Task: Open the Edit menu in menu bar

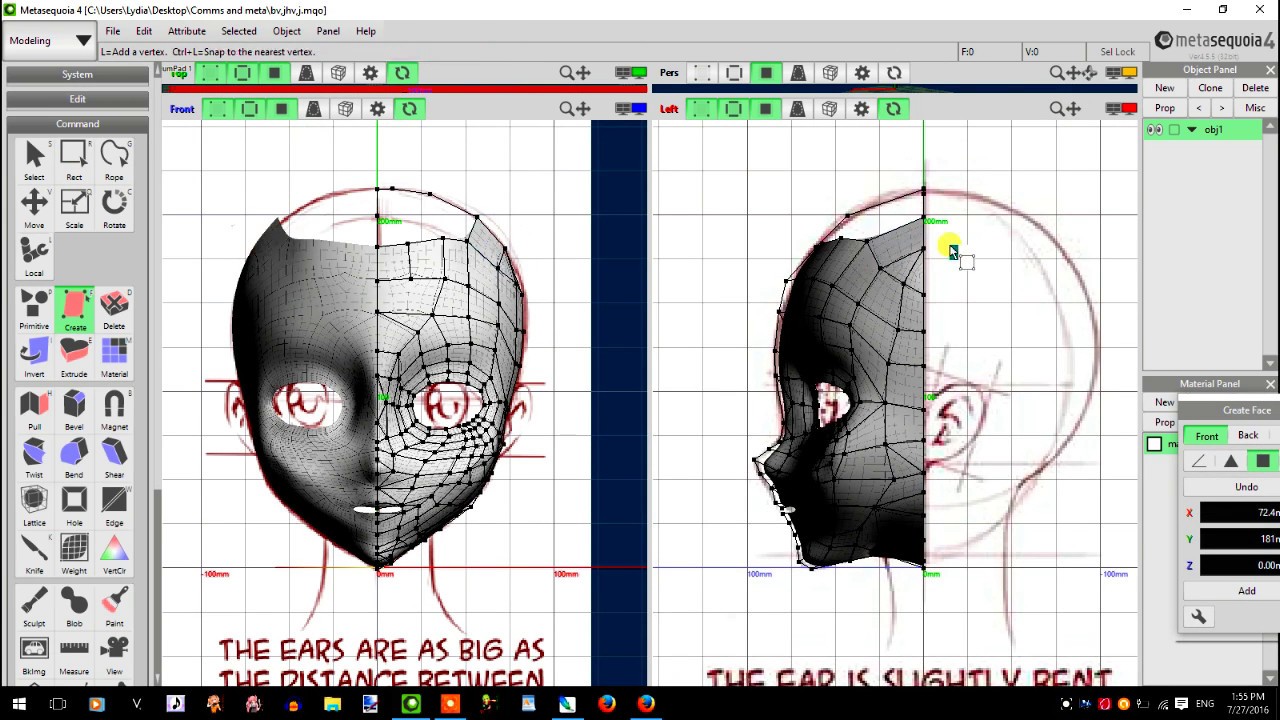Action: pos(144,31)
